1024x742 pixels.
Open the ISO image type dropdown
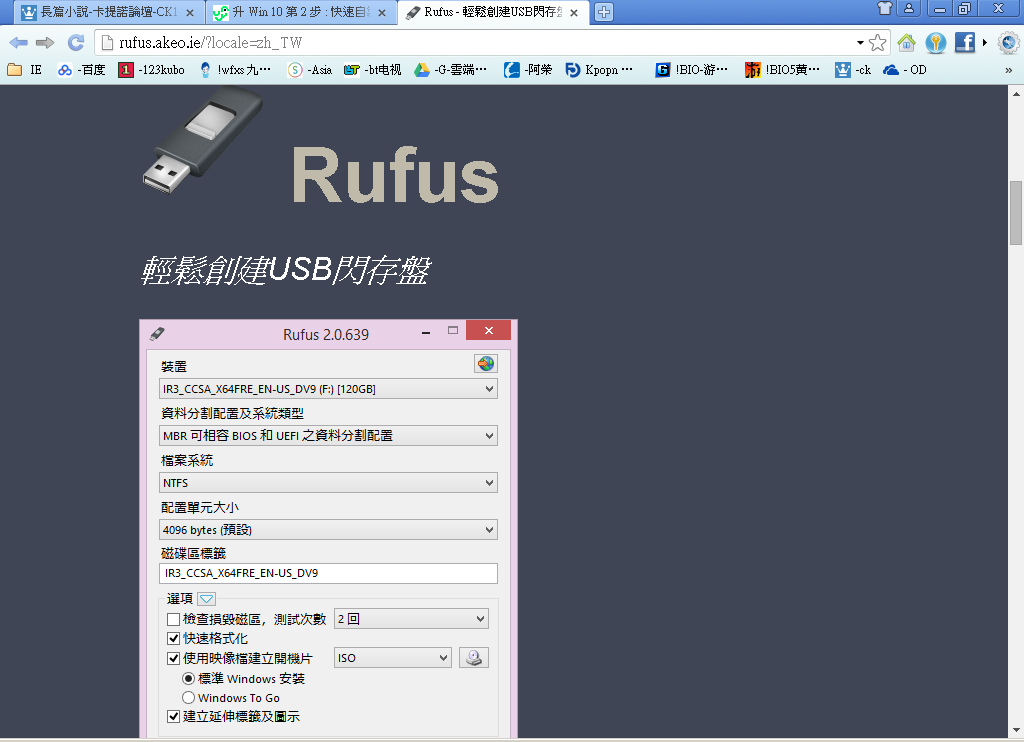coord(393,658)
